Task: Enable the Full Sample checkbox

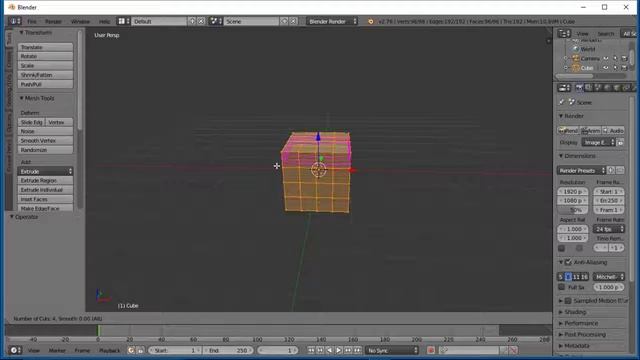Action: click(x=562, y=287)
